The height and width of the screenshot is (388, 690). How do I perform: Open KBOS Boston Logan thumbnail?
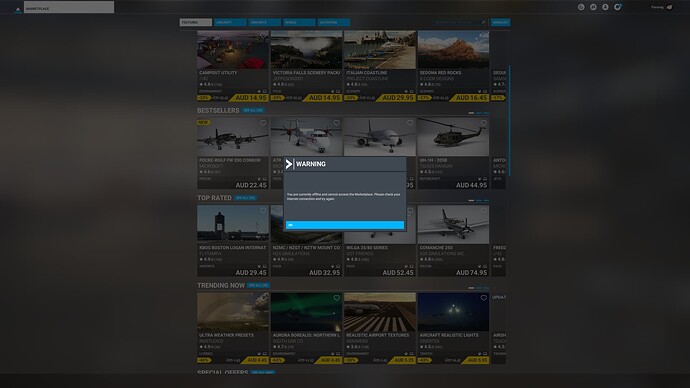[x=233, y=224]
